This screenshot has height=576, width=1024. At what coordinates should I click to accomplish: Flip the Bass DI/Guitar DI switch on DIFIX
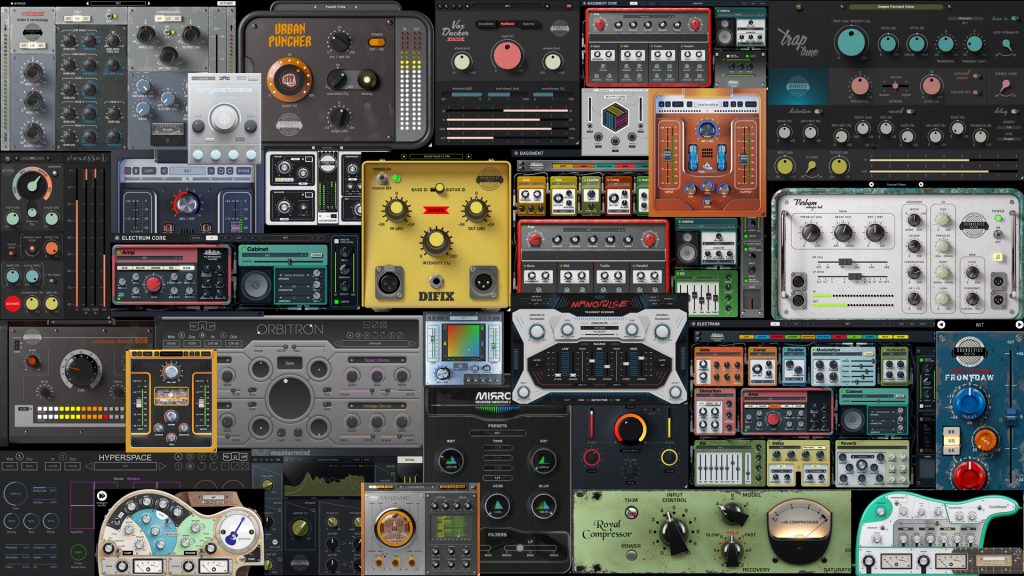(x=440, y=188)
